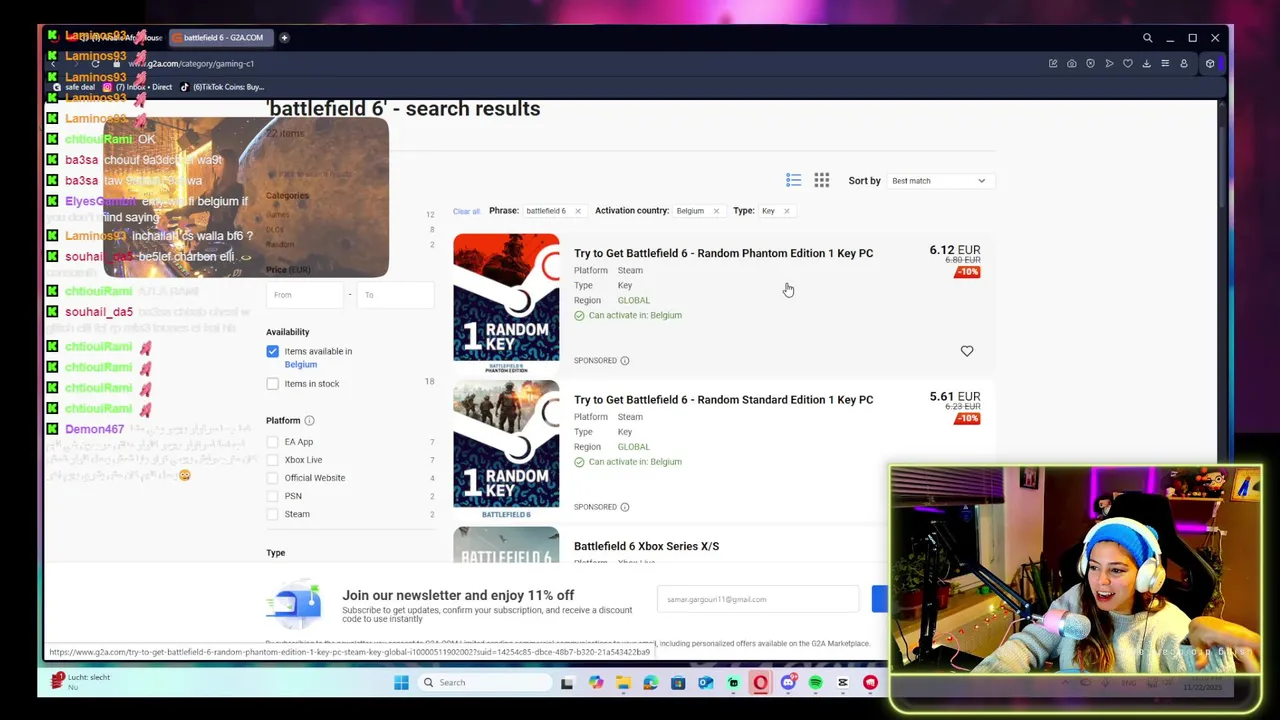The height and width of the screenshot is (720, 1280).
Task: Open browser downloads icon
Action: [x=1146, y=64]
